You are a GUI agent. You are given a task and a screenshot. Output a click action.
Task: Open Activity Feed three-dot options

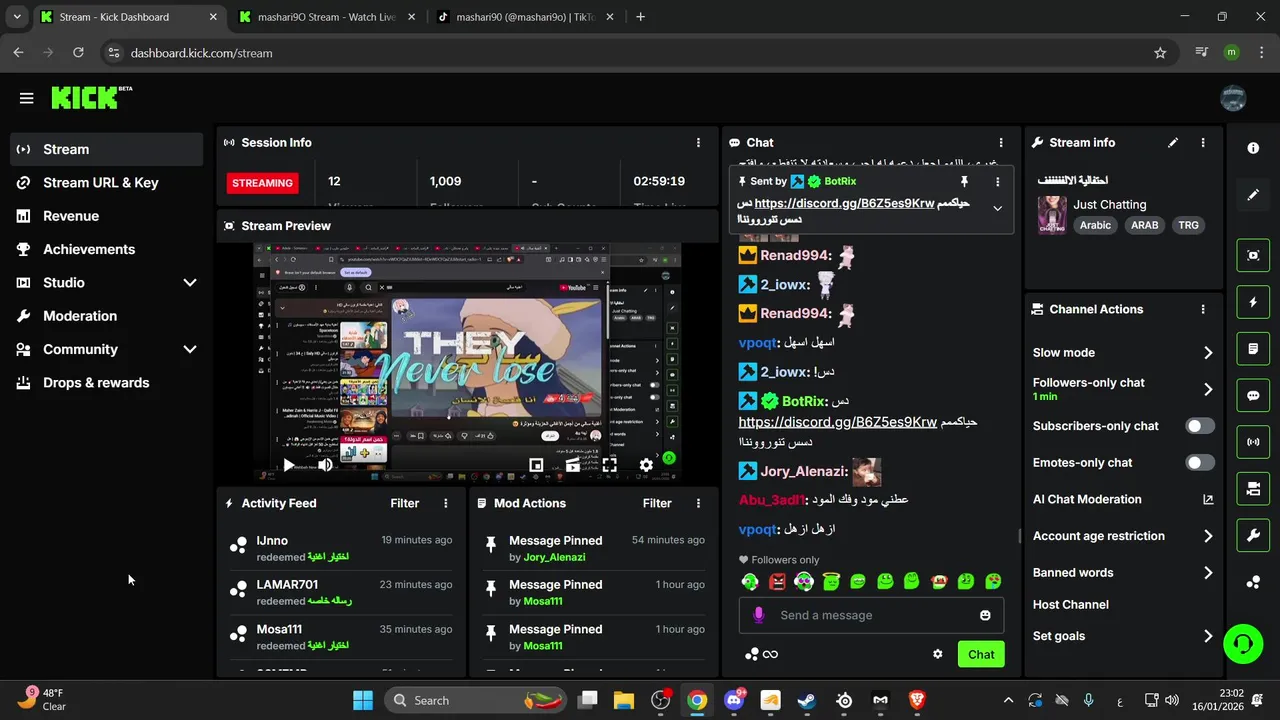[x=446, y=503]
